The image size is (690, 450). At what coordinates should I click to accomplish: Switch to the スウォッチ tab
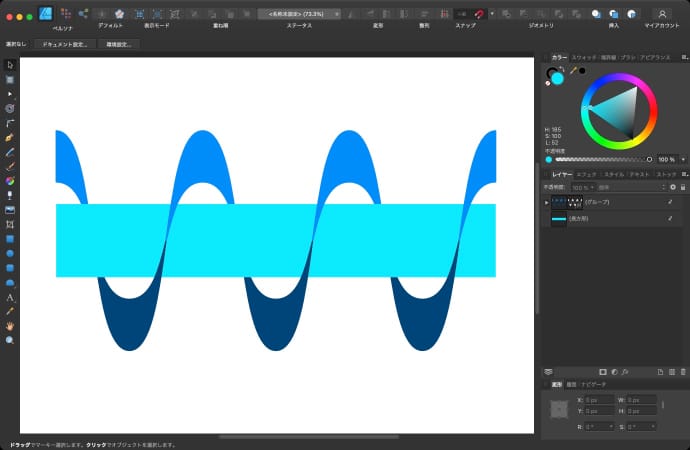(584, 58)
